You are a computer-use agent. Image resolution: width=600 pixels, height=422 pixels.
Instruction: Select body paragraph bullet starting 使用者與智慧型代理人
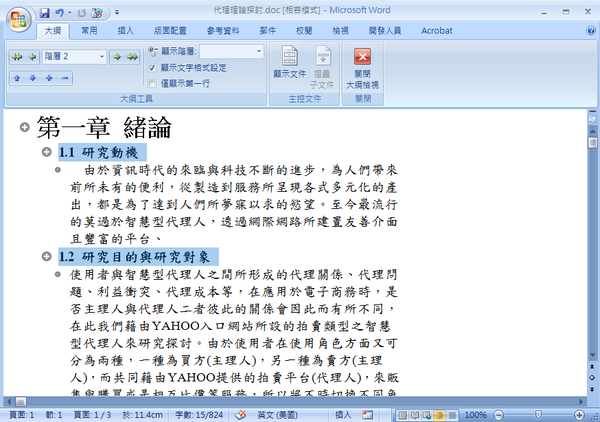[x=58, y=274]
